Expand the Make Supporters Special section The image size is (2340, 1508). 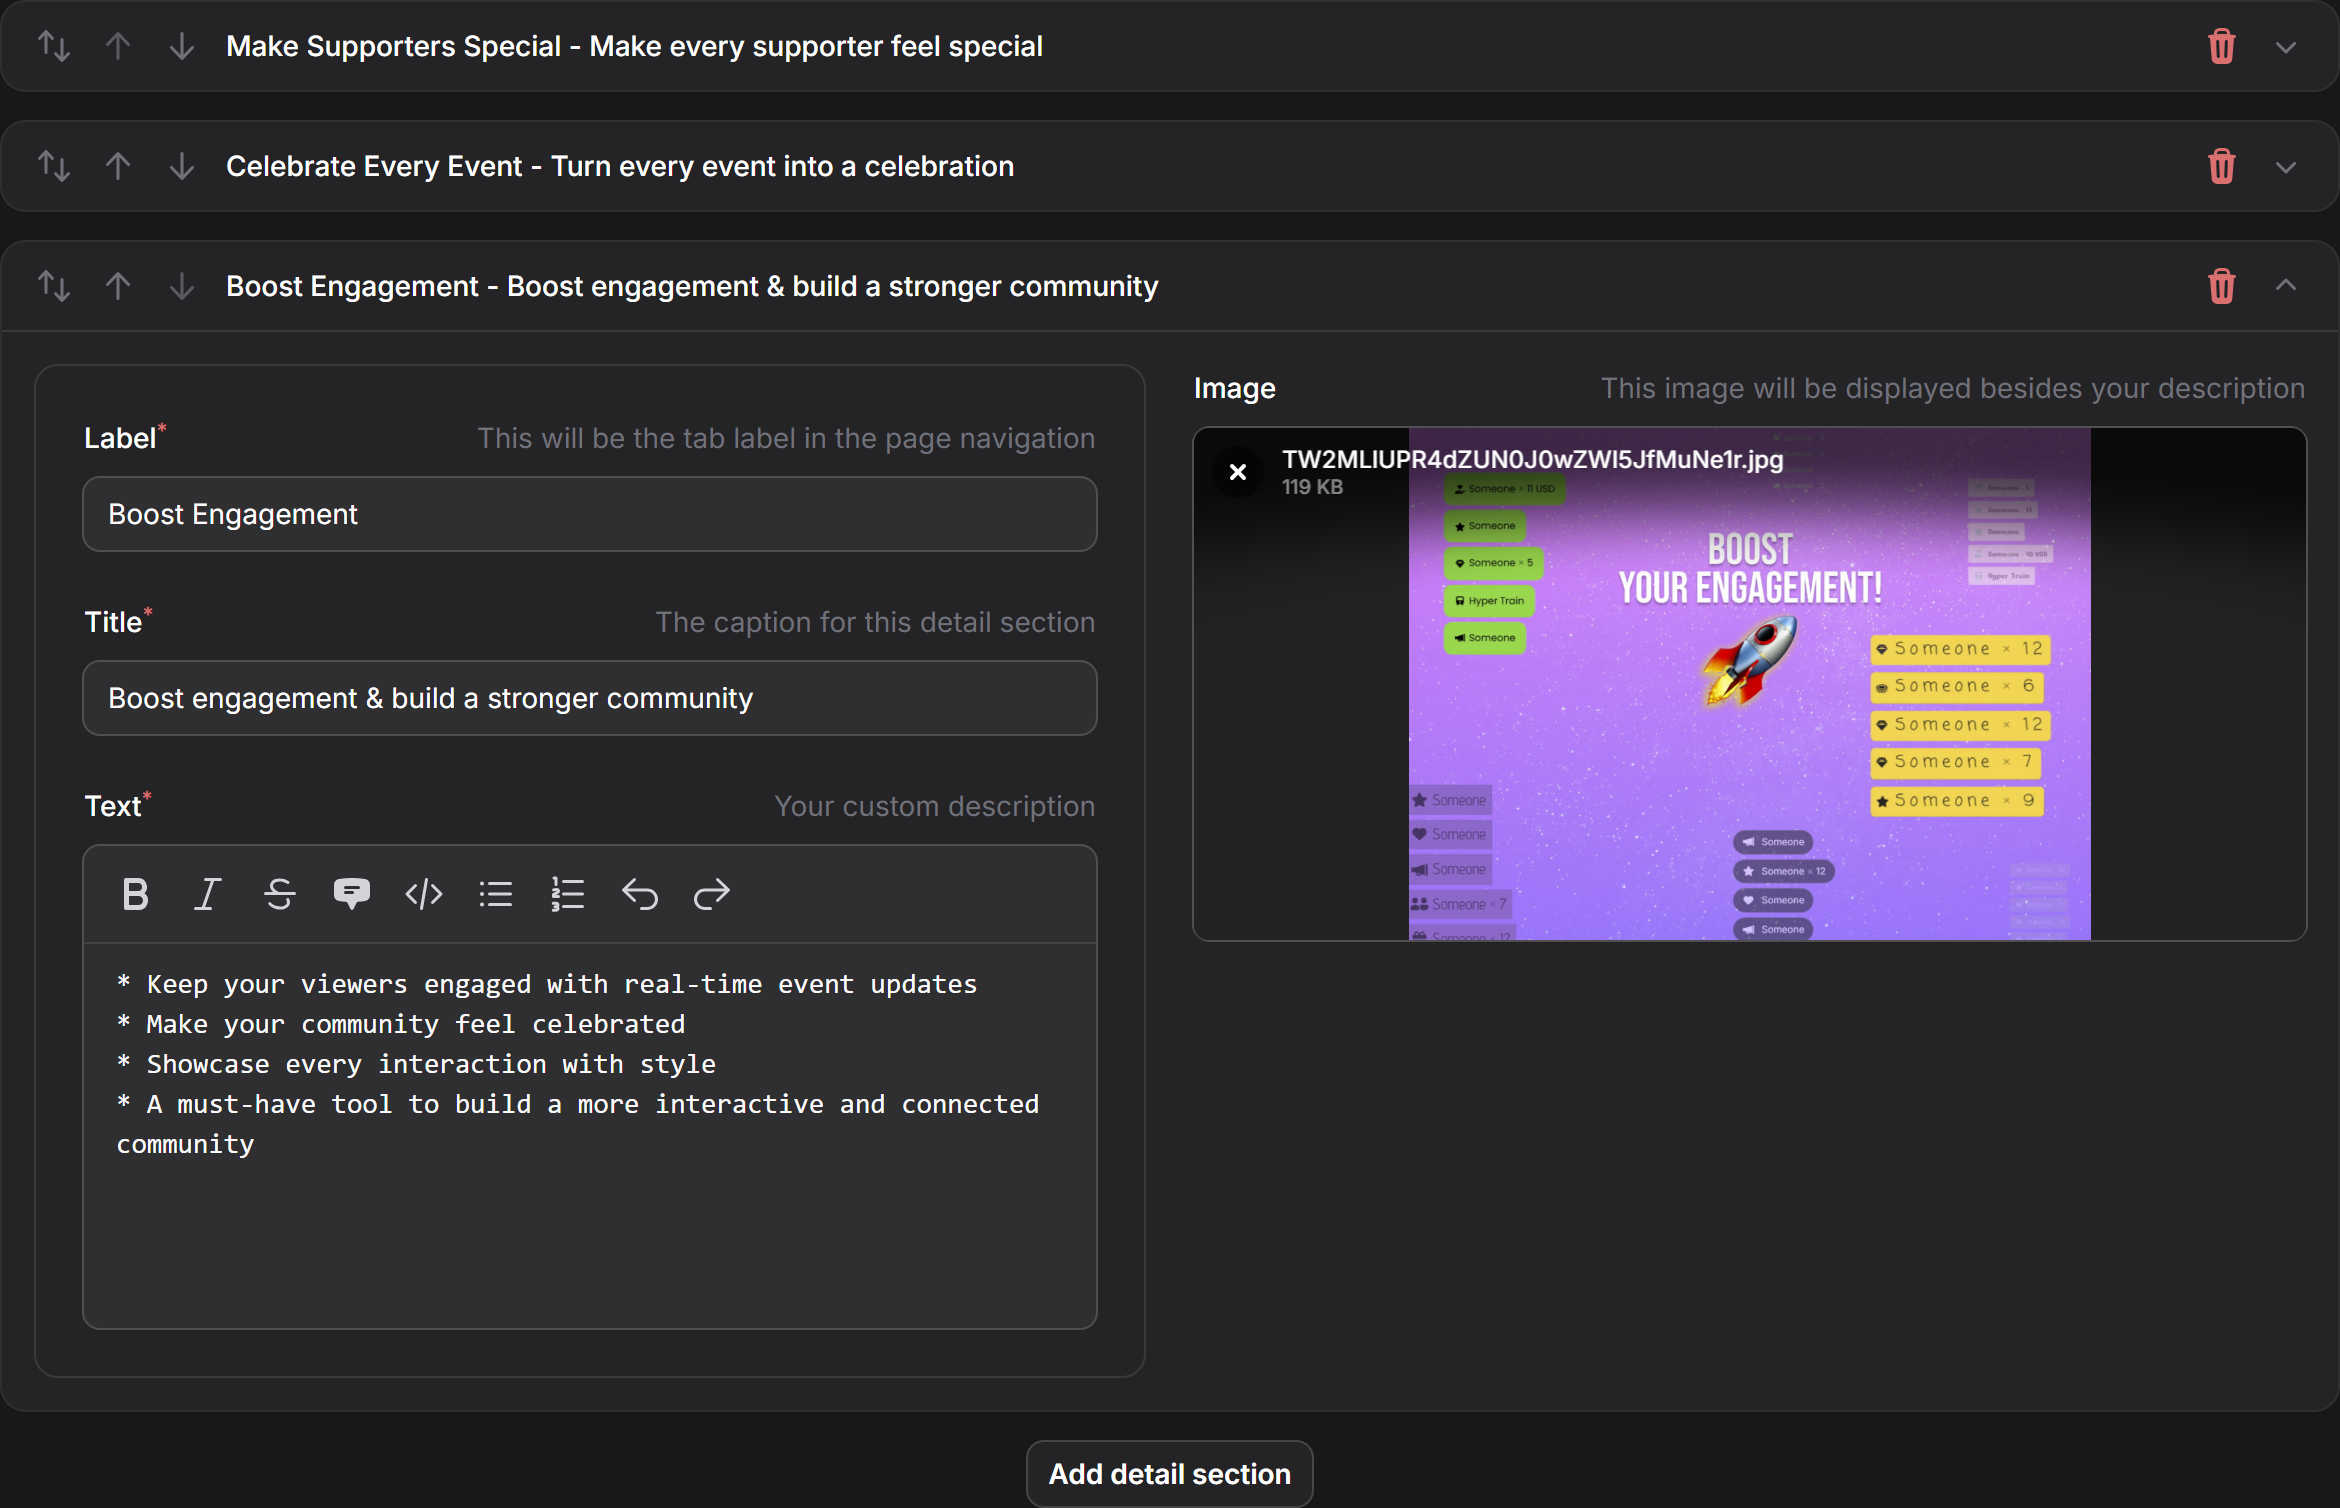tap(2285, 46)
